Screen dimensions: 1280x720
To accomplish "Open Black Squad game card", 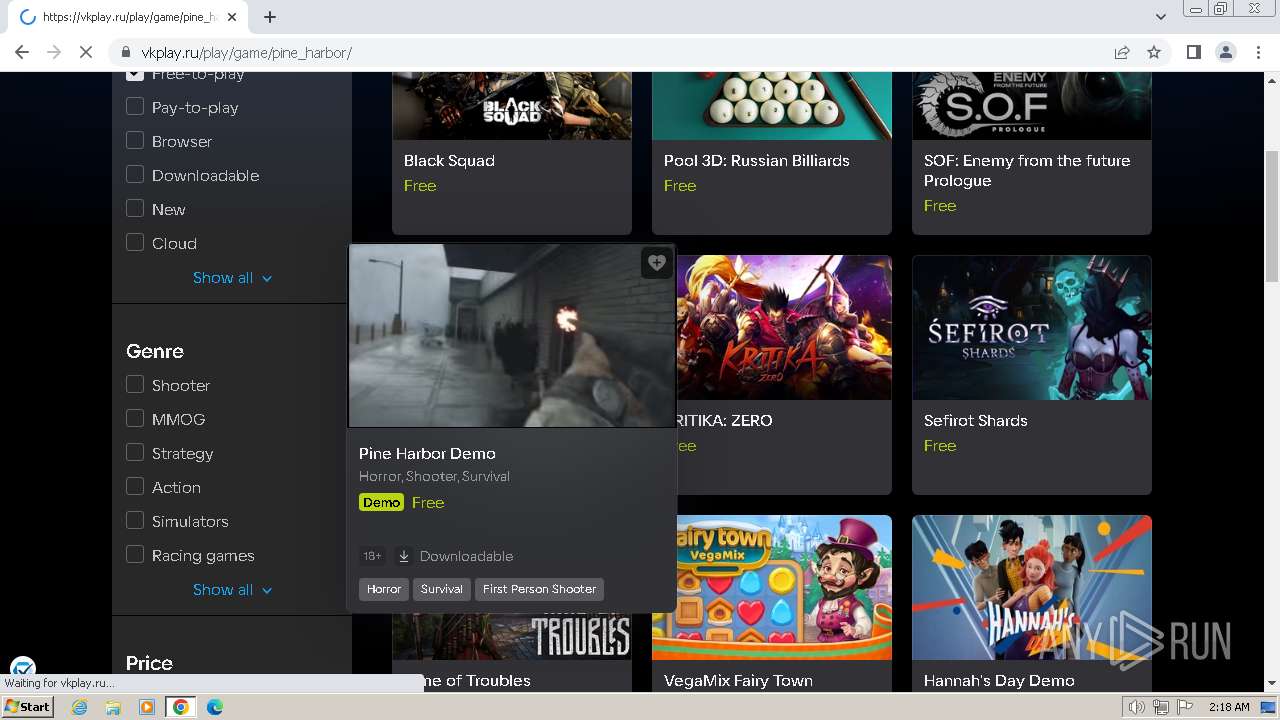I will coord(512,152).
